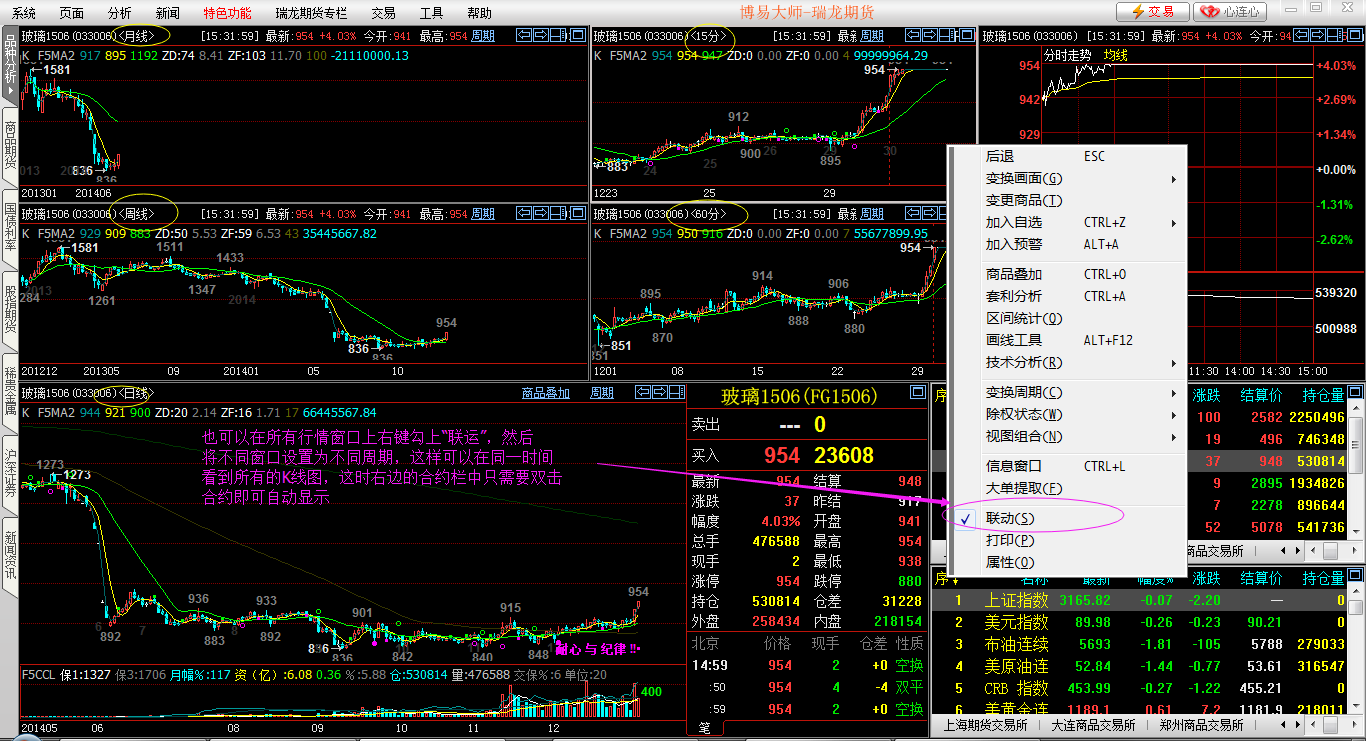Select the 上证指数 row in the list
The image size is (1366, 741).
click(1016, 600)
